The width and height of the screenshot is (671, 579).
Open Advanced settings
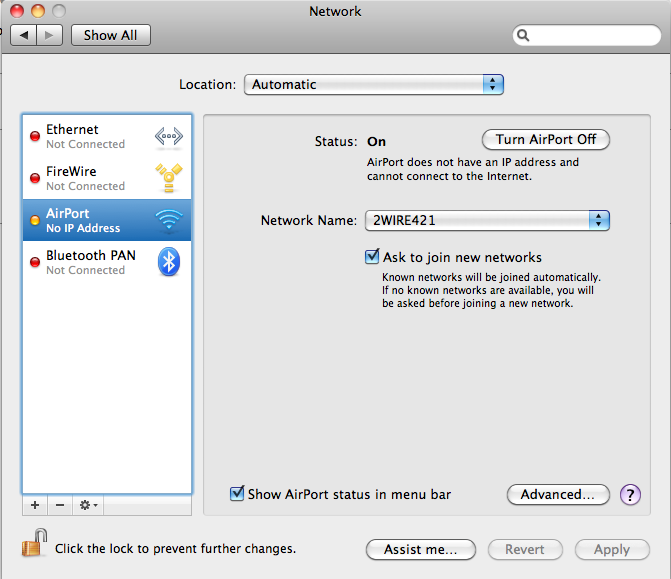coord(558,495)
